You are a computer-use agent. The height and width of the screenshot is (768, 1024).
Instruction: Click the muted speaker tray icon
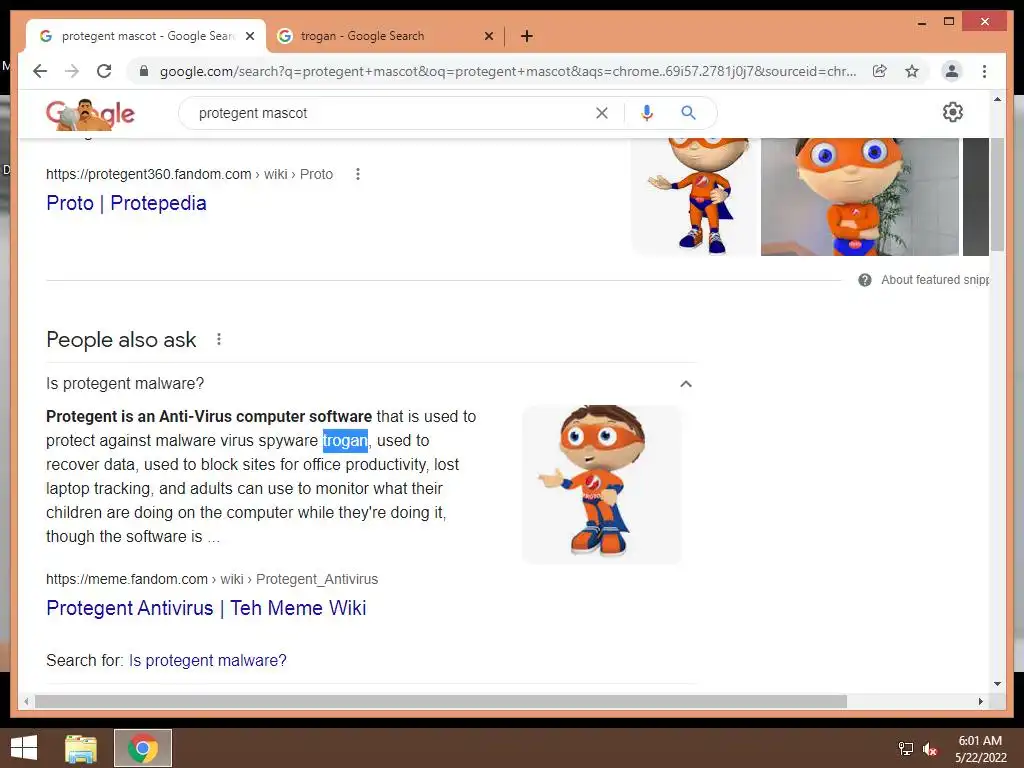click(929, 748)
